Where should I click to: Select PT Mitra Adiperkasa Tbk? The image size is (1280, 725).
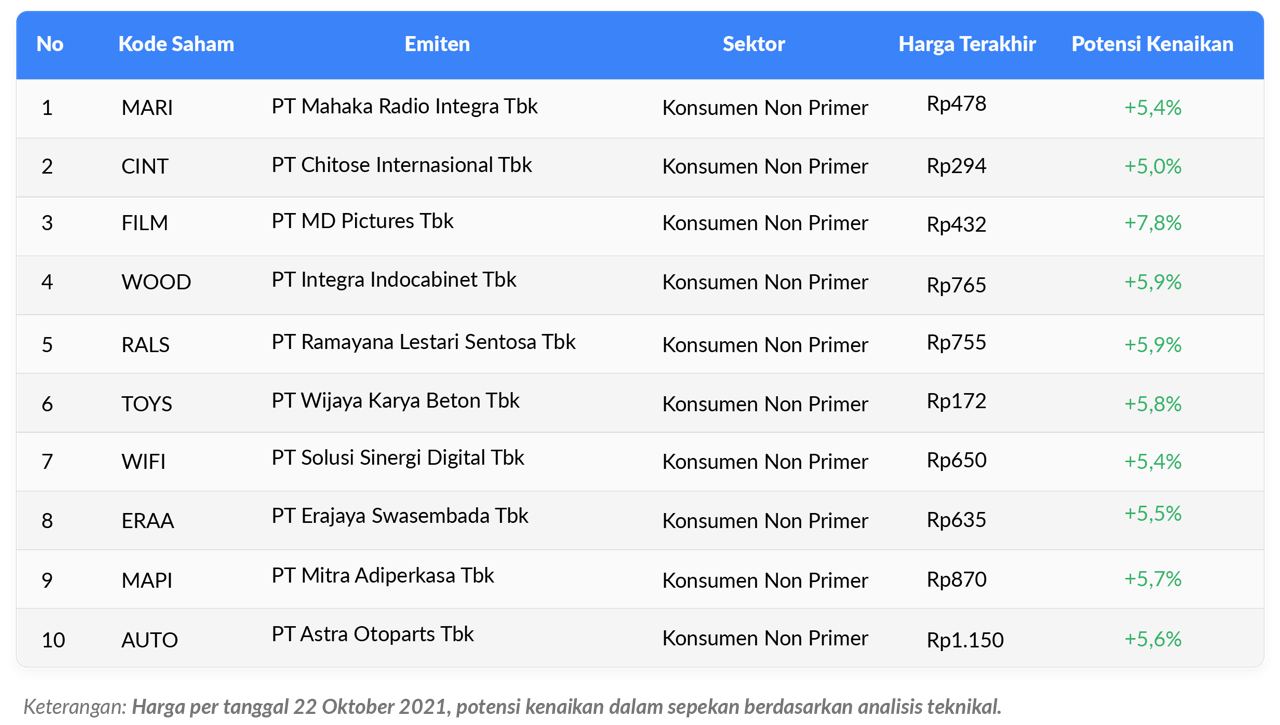pyautogui.click(x=383, y=576)
